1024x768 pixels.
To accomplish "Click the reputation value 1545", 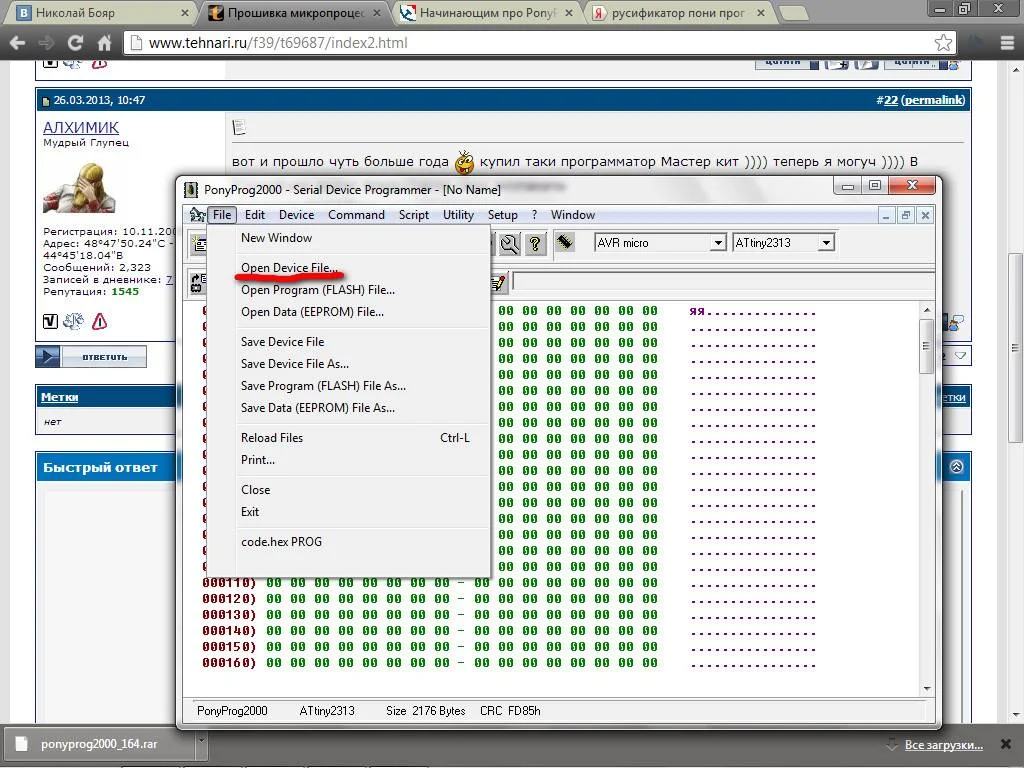I will click(x=125, y=292).
